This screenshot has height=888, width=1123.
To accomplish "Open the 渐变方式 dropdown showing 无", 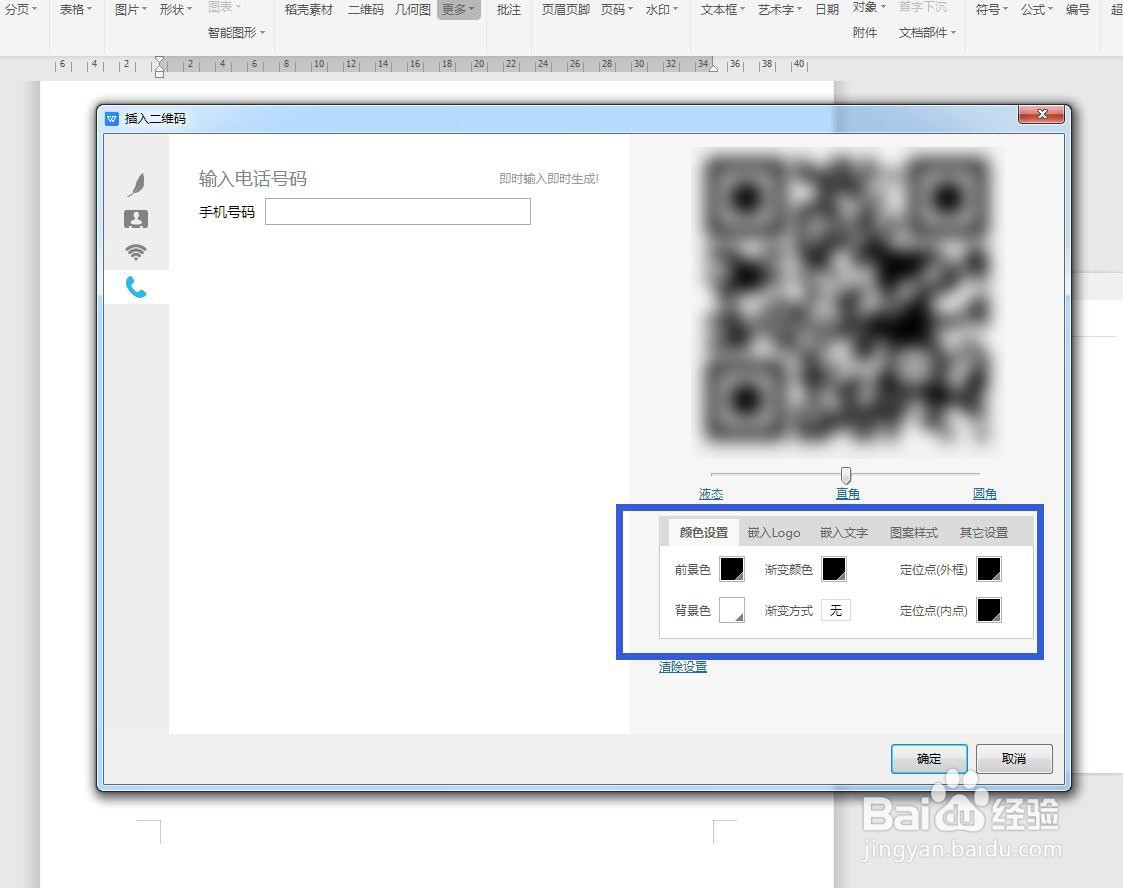I will pos(836,610).
